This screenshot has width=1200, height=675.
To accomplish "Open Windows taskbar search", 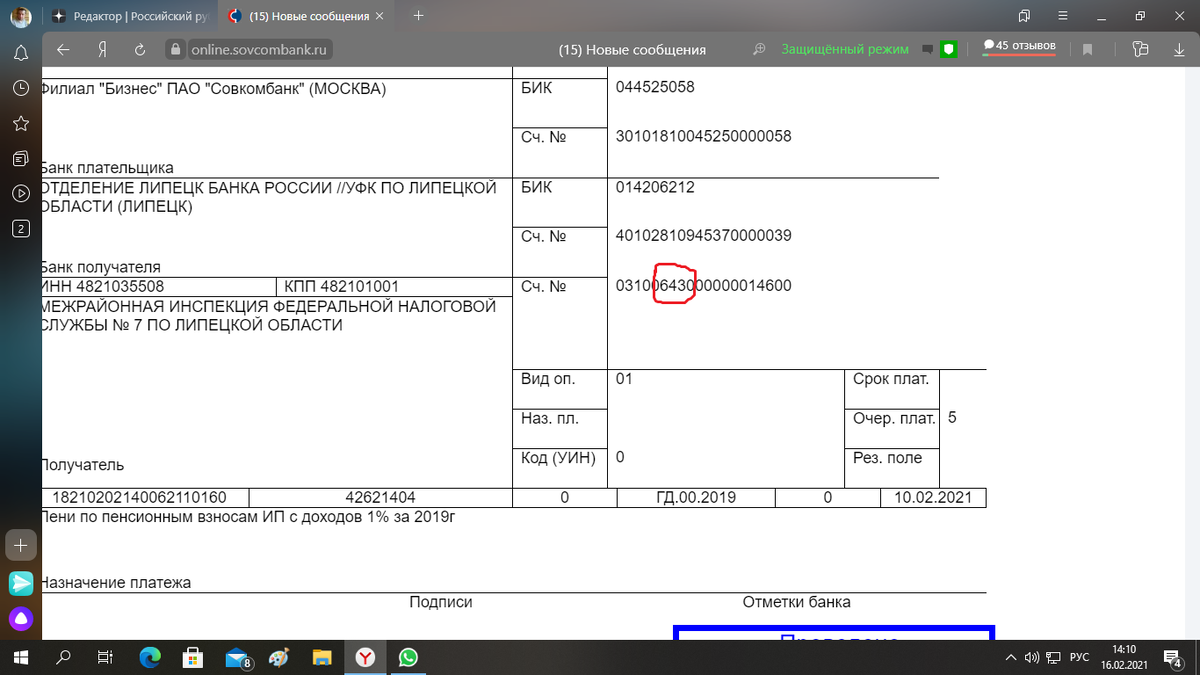I will [63, 657].
